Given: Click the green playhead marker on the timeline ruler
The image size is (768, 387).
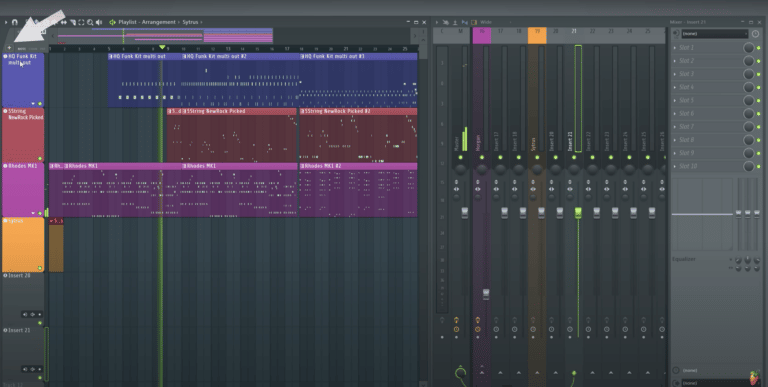Looking at the screenshot, I should pos(162,48).
